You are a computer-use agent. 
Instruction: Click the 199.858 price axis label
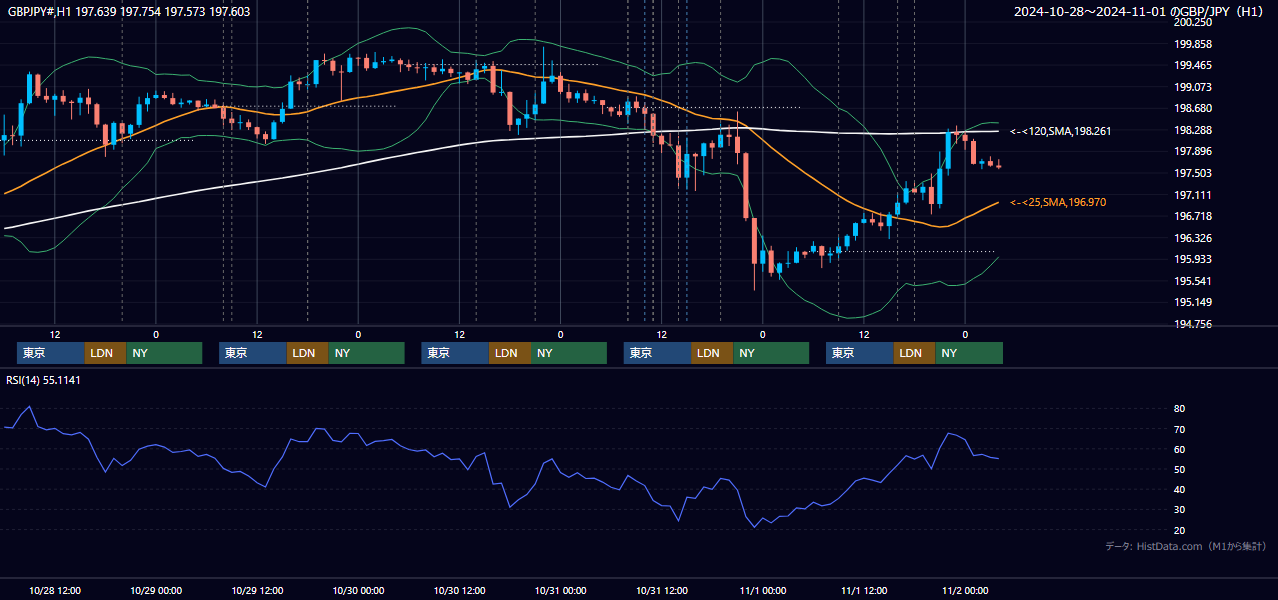point(1193,44)
